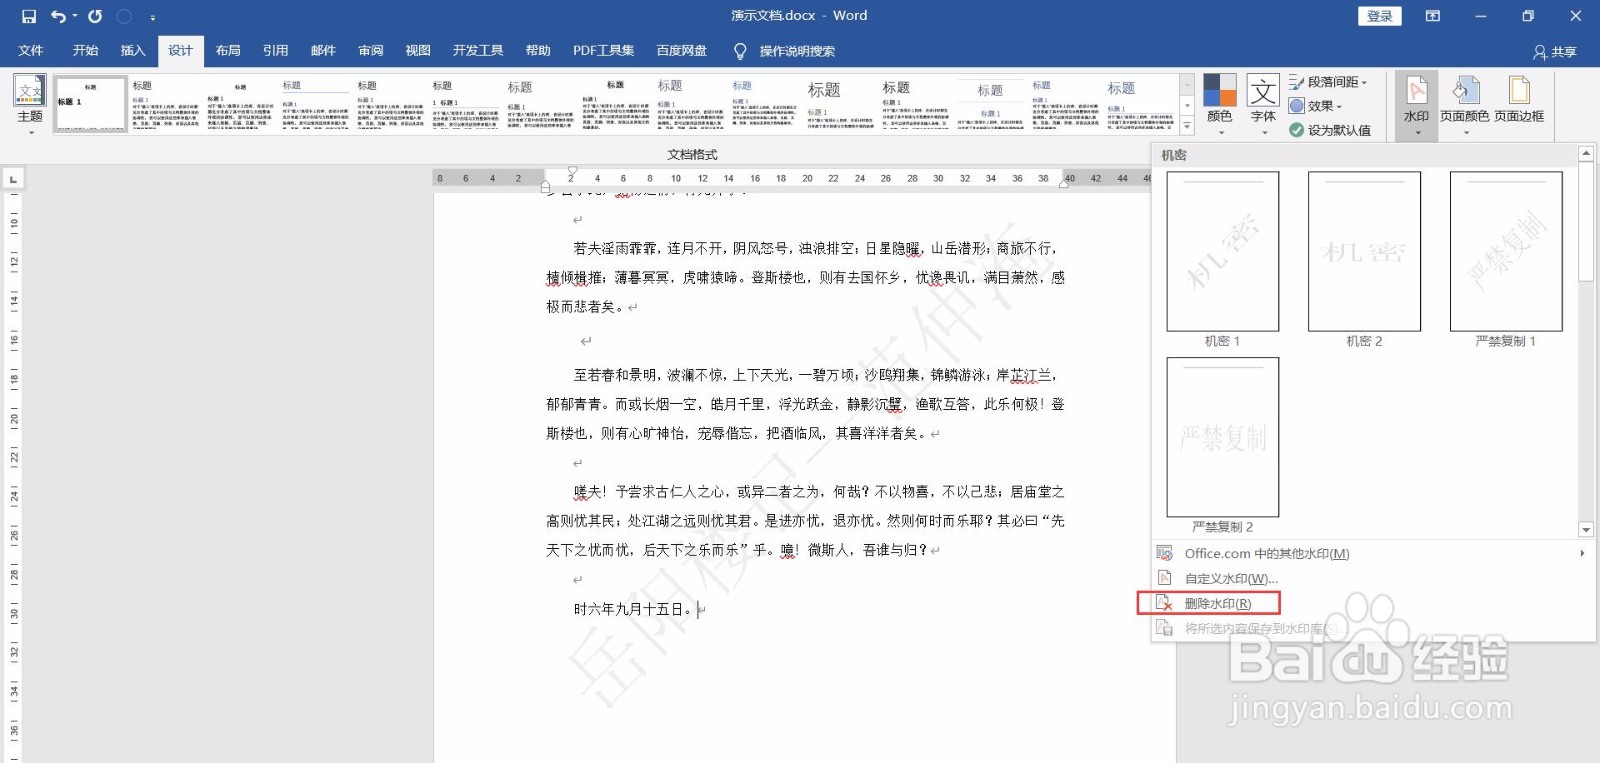The height and width of the screenshot is (763, 1600).
Task: Switch to the 引用 ribbon tab
Action: point(275,51)
